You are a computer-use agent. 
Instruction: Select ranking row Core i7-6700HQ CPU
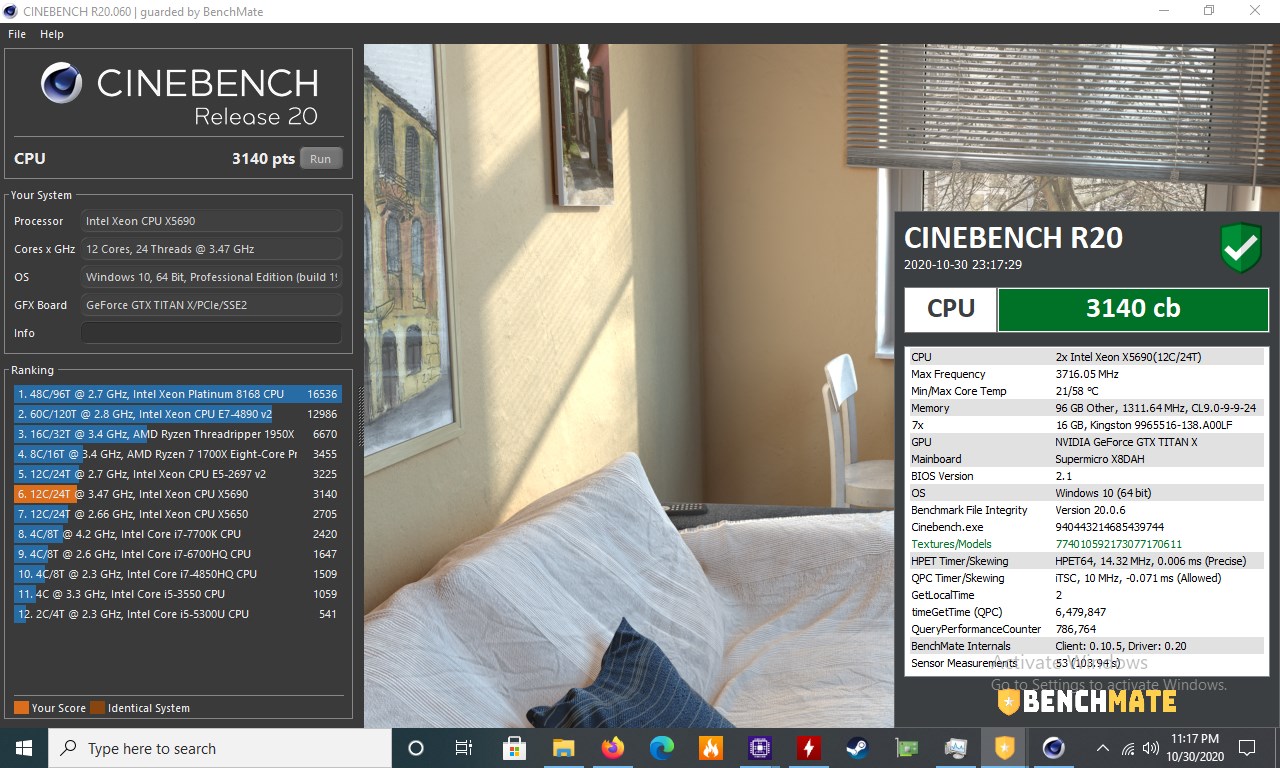click(177, 554)
